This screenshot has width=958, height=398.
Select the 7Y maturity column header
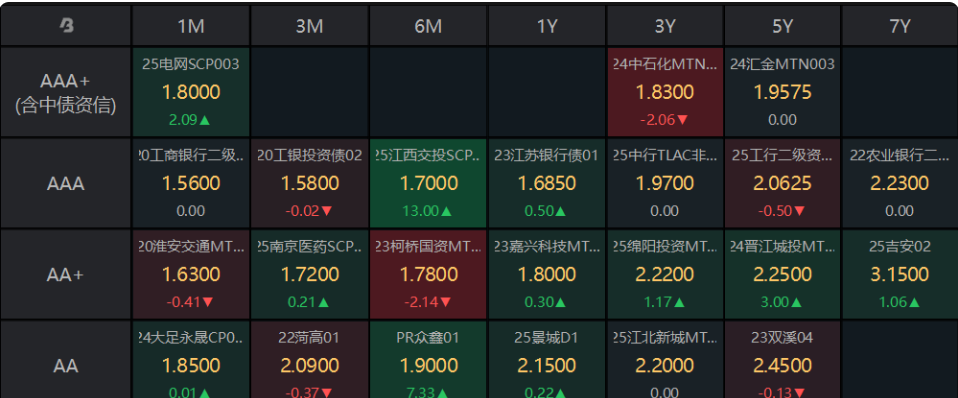899,26
